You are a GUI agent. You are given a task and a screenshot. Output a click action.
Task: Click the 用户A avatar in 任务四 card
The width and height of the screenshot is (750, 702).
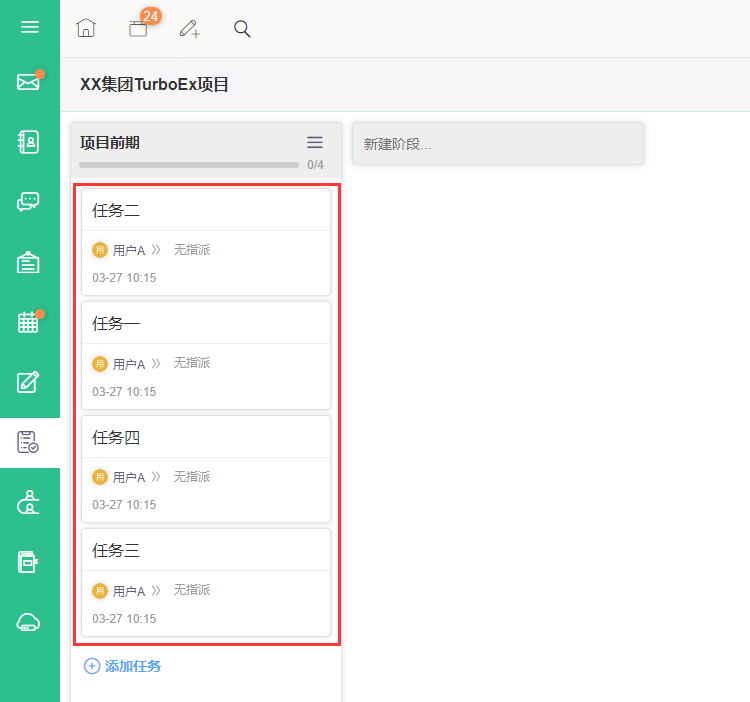click(x=100, y=477)
